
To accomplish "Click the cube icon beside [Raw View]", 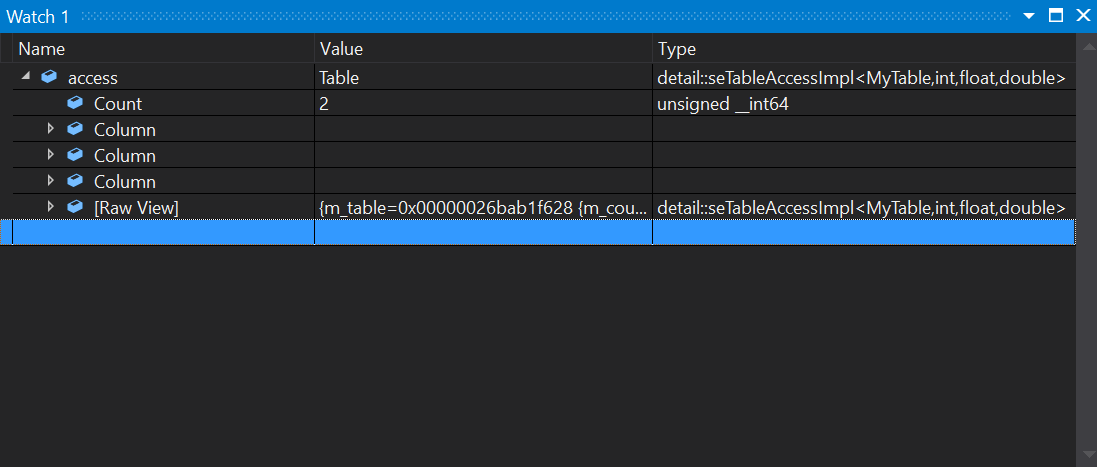I will click(x=75, y=207).
